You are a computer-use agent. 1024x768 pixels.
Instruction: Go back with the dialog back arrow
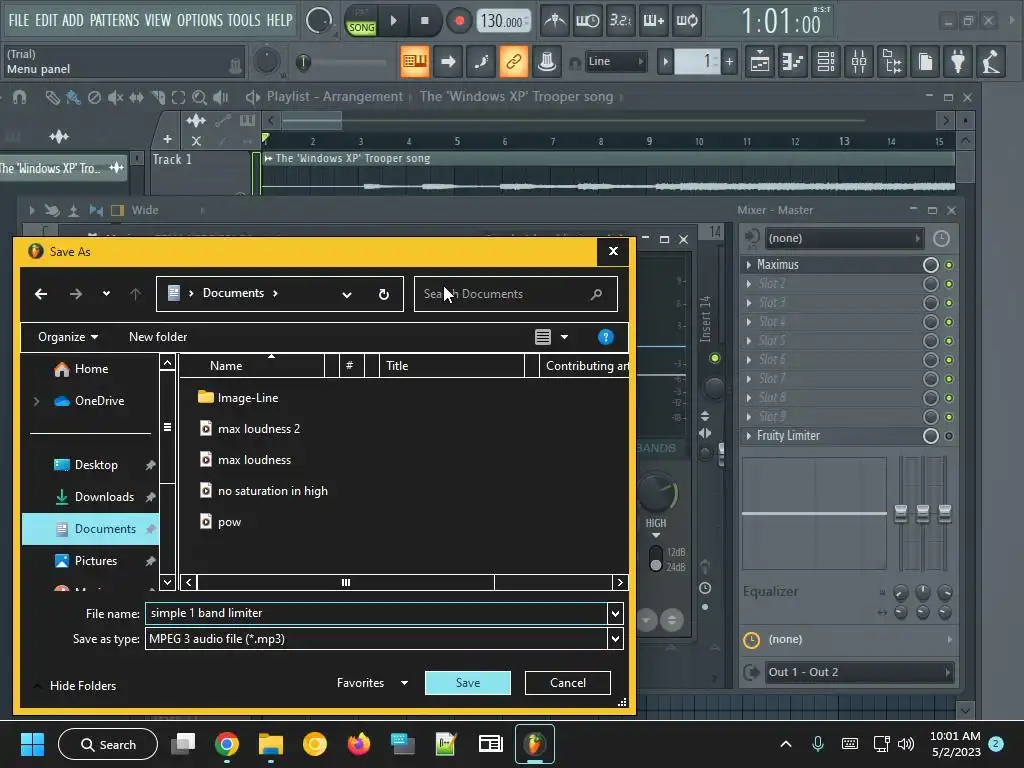pos(40,294)
